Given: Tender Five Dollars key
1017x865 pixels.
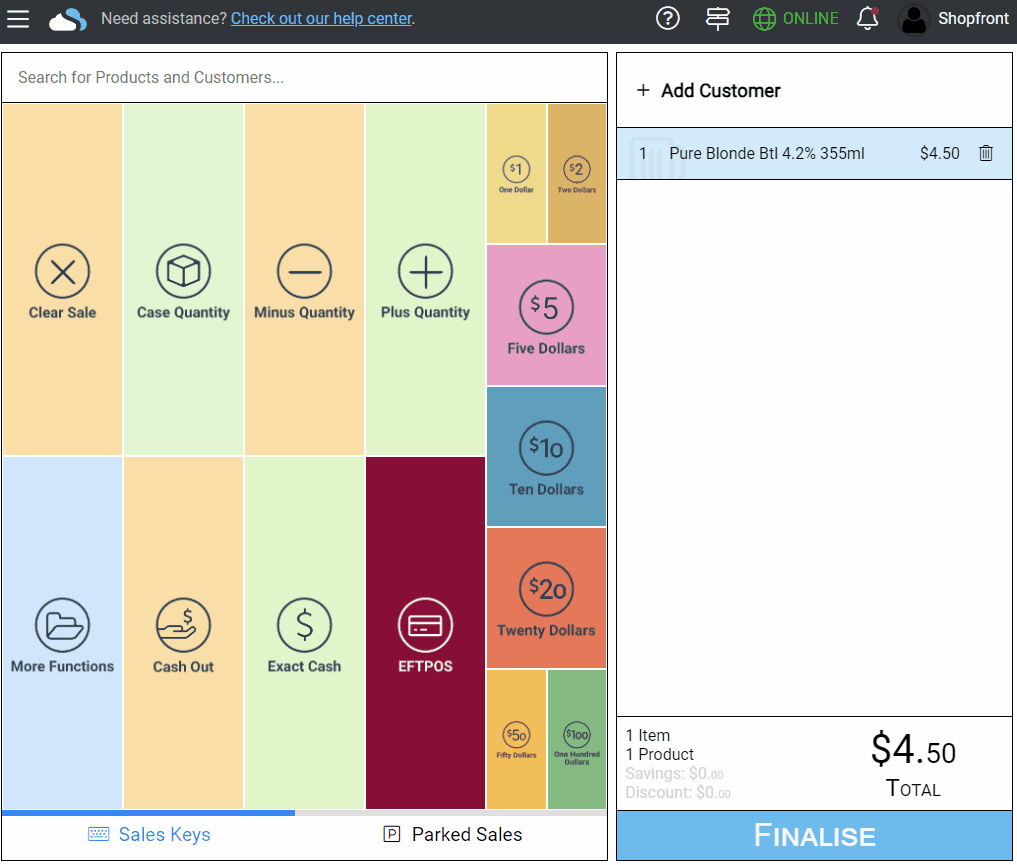Looking at the screenshot, I should point(546,315).
